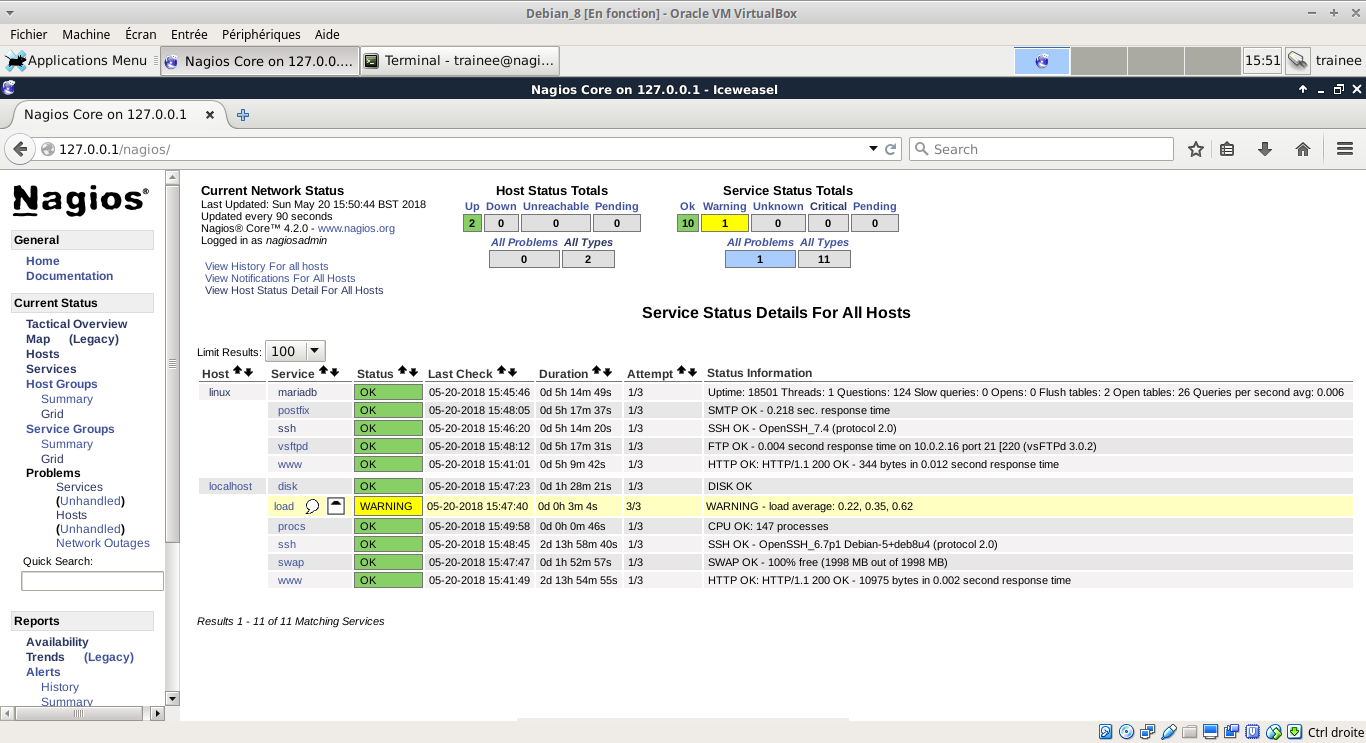Click VirtualBox network adapters status icon

click(1148, 732)
